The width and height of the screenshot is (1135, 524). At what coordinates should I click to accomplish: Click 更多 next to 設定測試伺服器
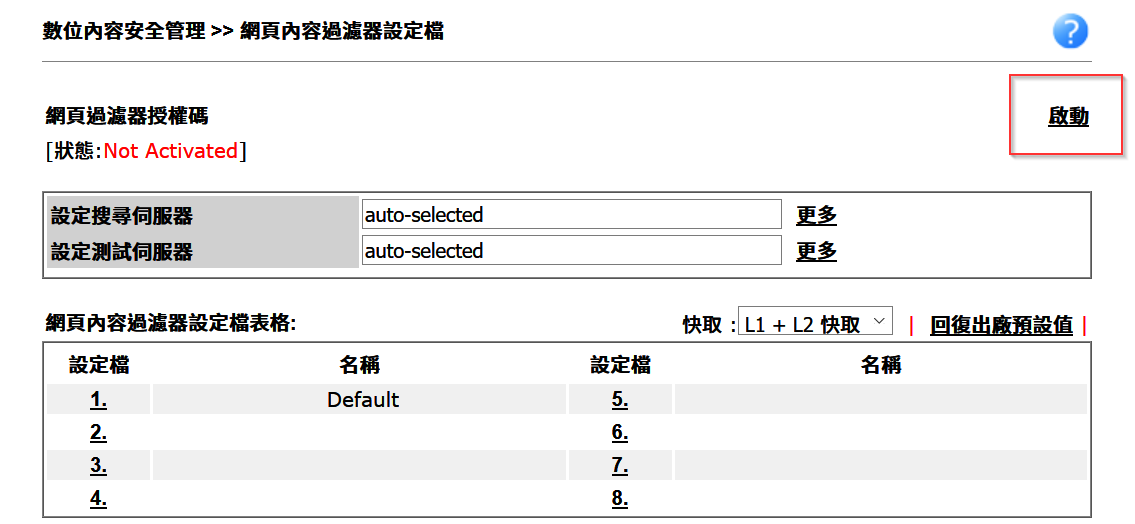816,251
